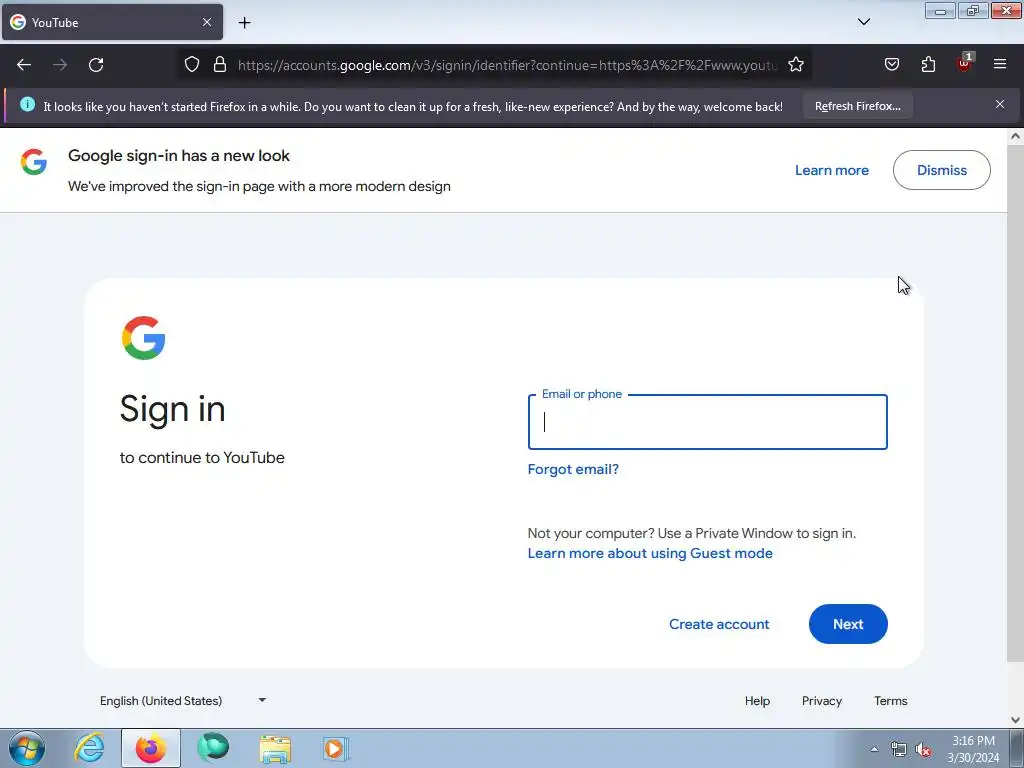Image resolution: width=1024 pixels, height=768 pixels.
Task: Click the info icon in notification bar
Action: pos(27,104)
